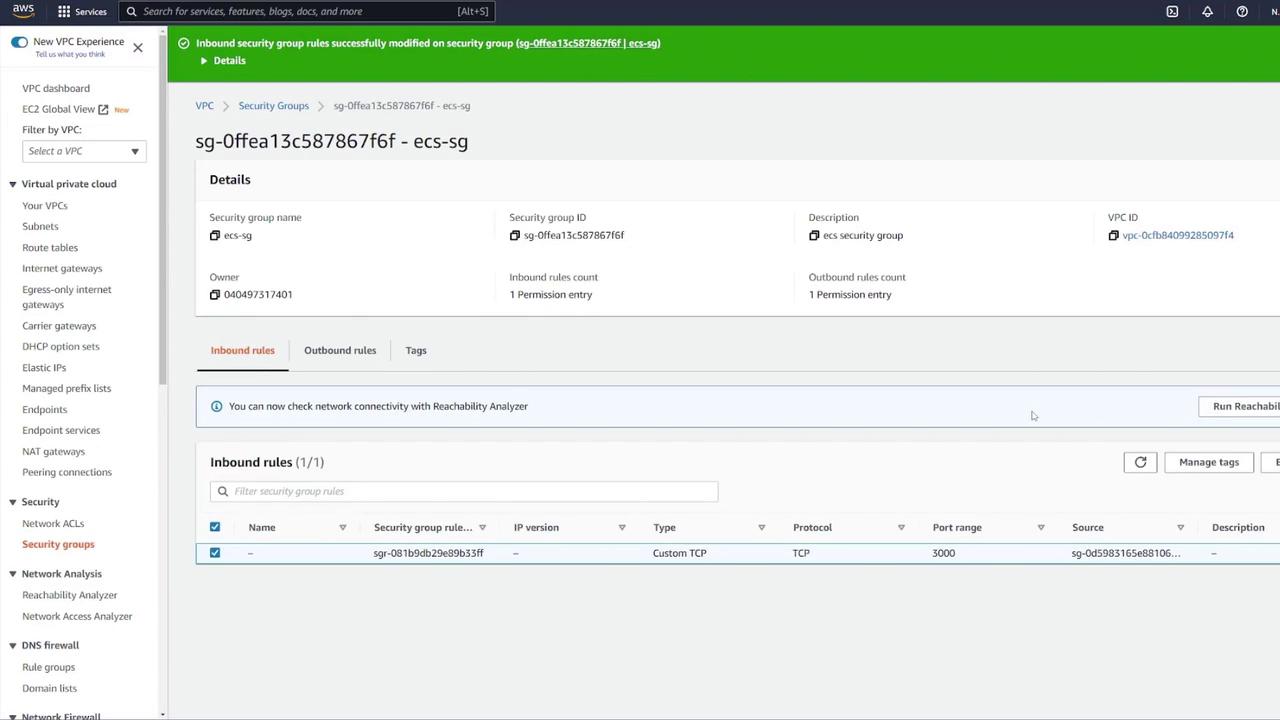This screenshot has height=720, width=1280.
Task: Collapse the Virtual private cloud section
Action: [x=13, y=184]
